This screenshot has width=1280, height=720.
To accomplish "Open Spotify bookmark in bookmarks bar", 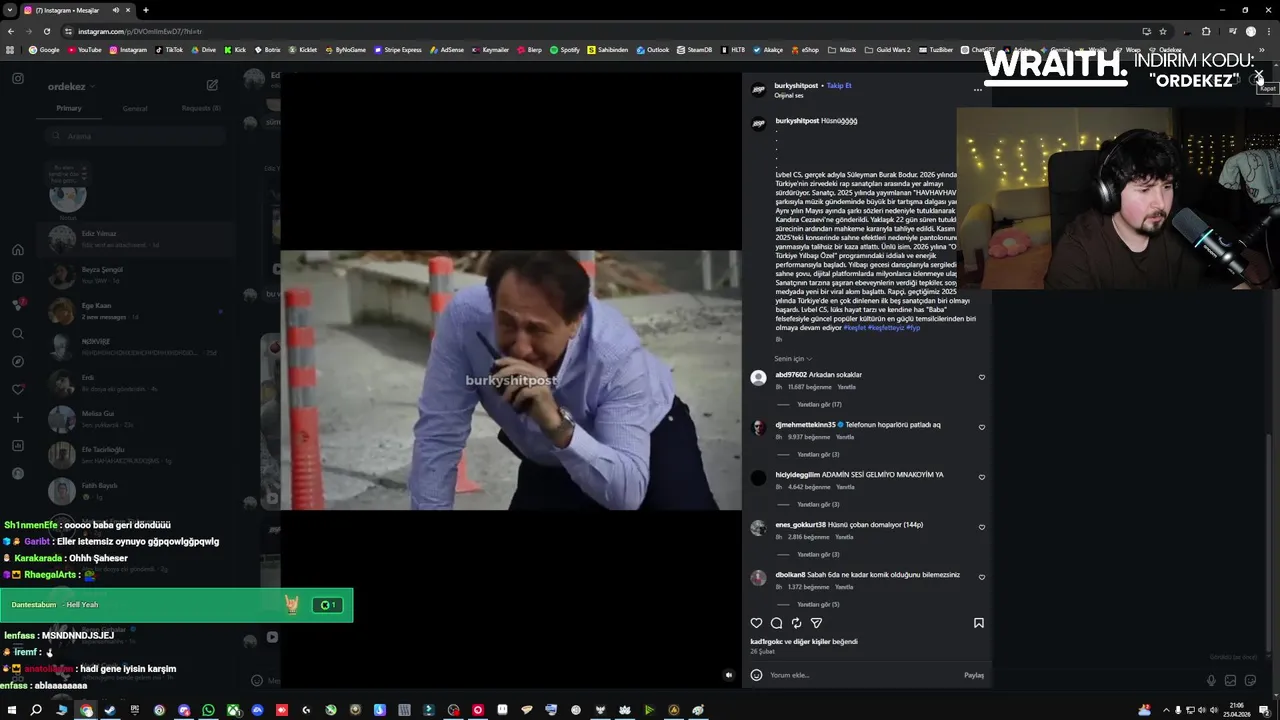I will (x=565, y=49).
